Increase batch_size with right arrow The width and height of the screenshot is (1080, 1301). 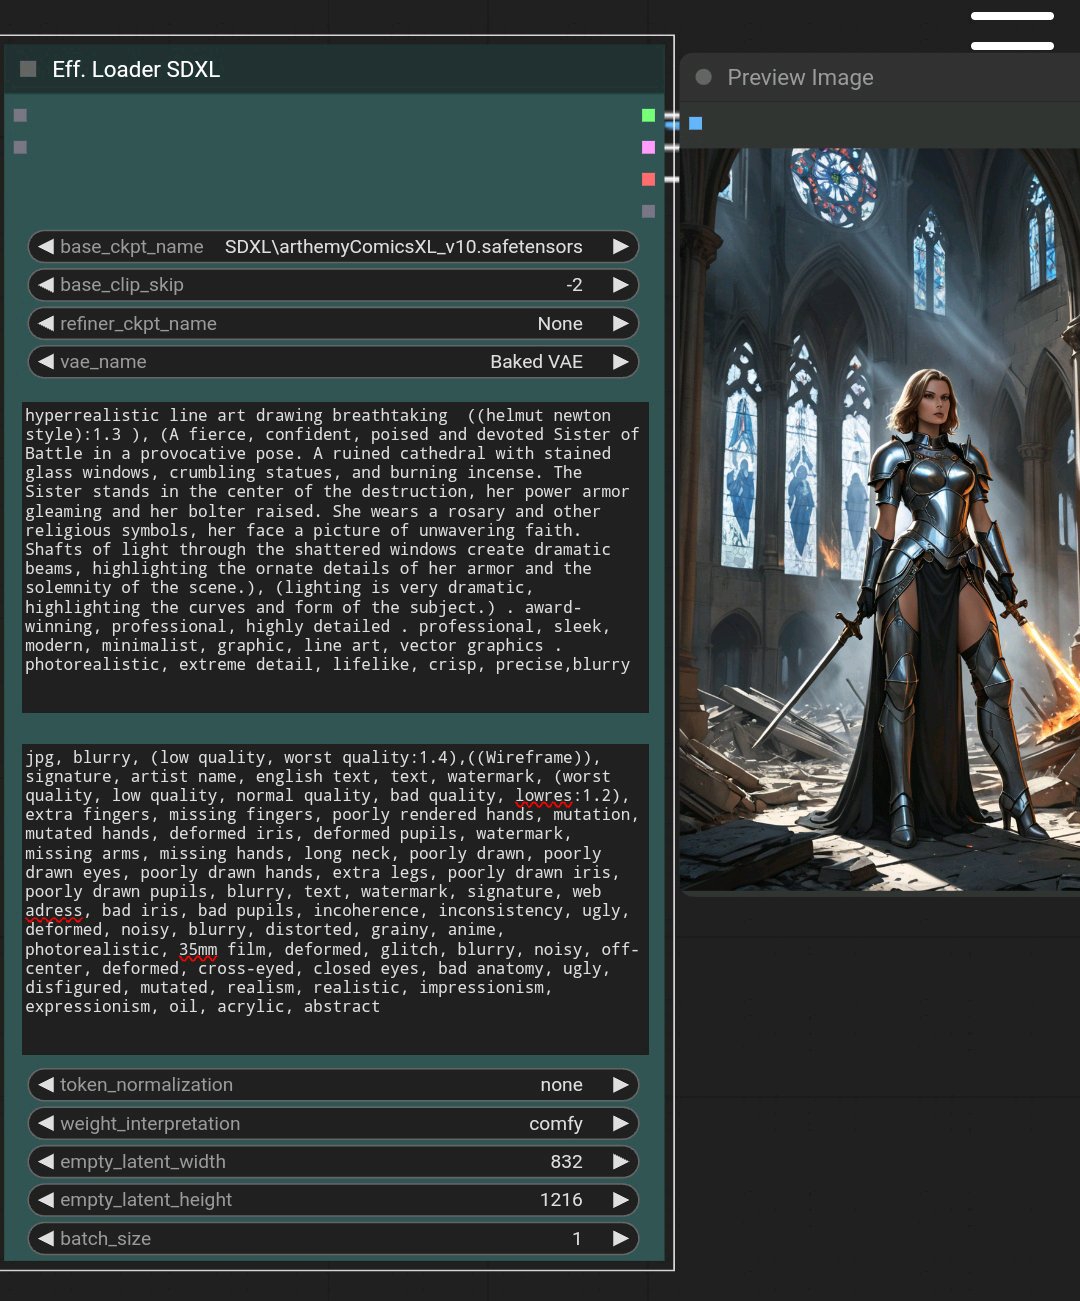621,1238
